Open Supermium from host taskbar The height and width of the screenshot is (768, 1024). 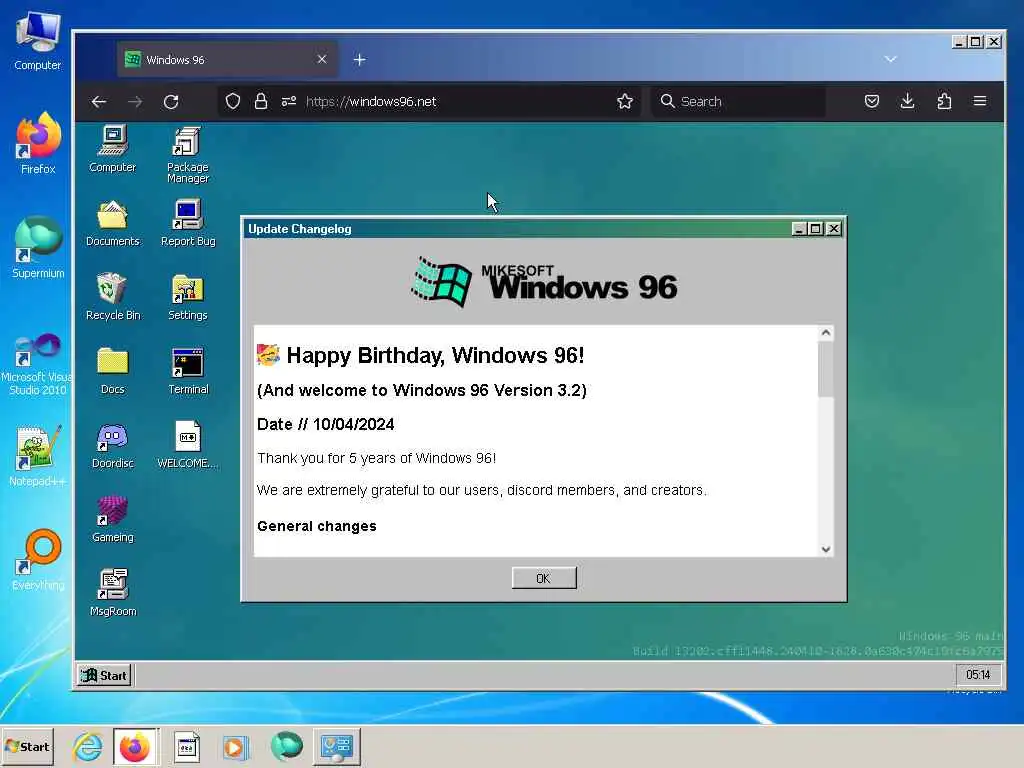click(286, 746)
